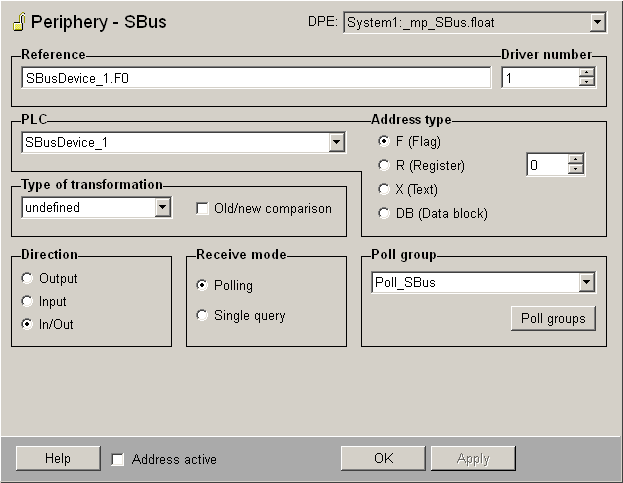Screen dimensions: 623x483
Task: Open the DPE dropdown list
Action: [597, 22]
